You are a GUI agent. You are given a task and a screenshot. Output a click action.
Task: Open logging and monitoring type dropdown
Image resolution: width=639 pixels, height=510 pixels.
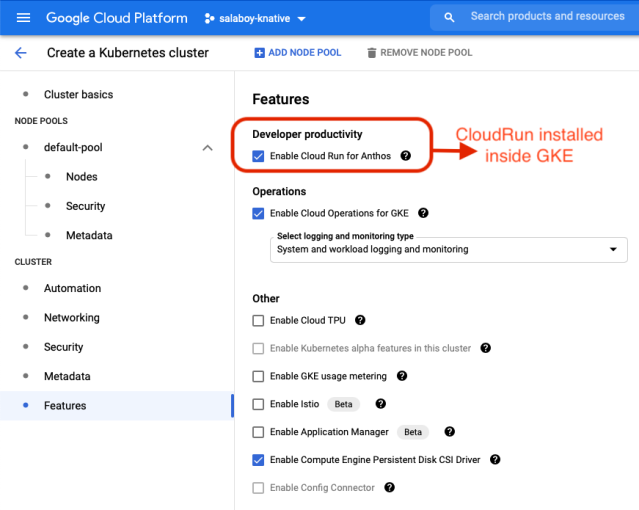point(449,249)
